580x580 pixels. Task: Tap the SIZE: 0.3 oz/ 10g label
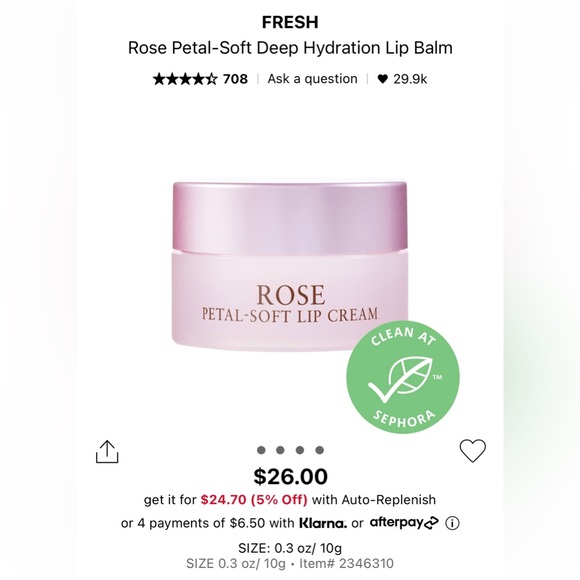[x=290, y=548]
